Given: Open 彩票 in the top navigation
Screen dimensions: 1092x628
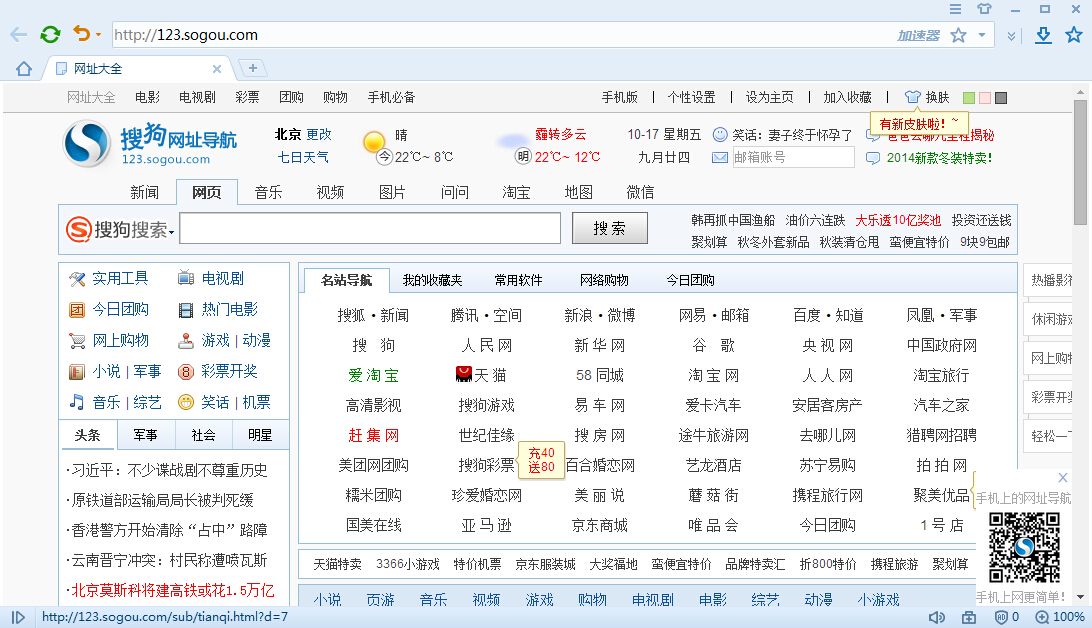Looking at the screenshot, I should (x=247, y=97).
